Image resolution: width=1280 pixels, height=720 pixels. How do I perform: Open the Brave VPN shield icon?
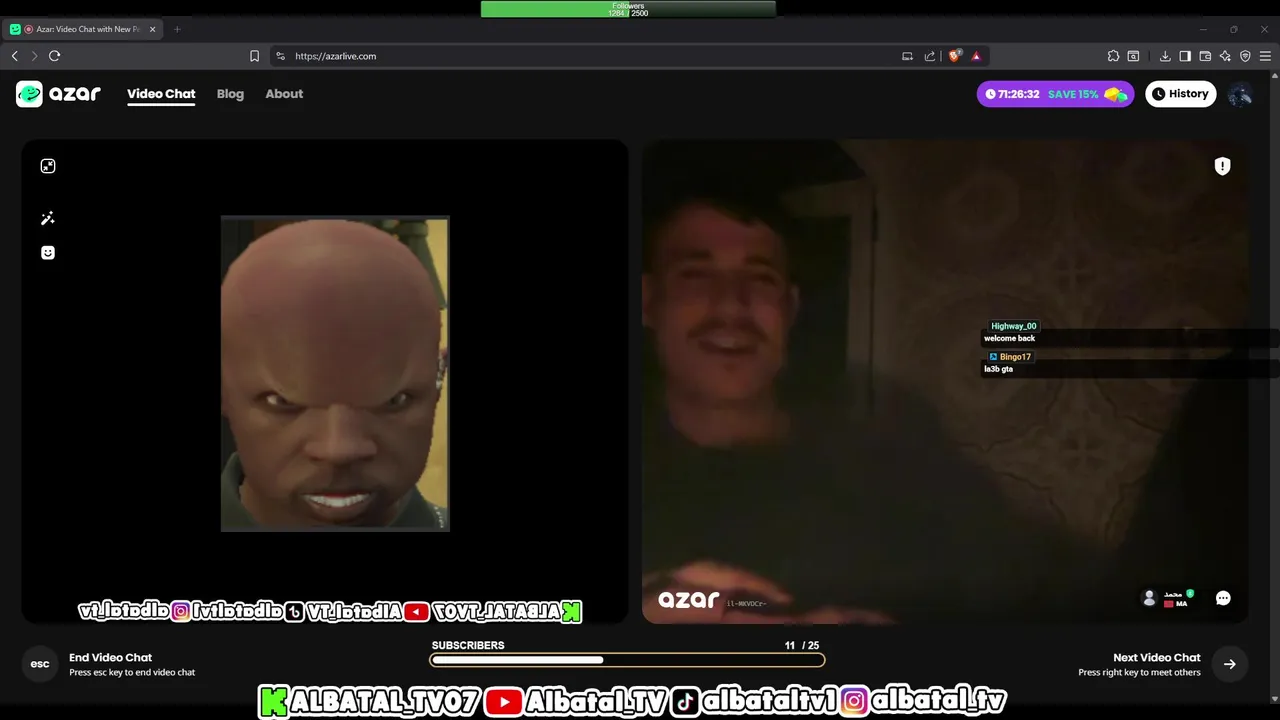click(x=1245, y=56)
